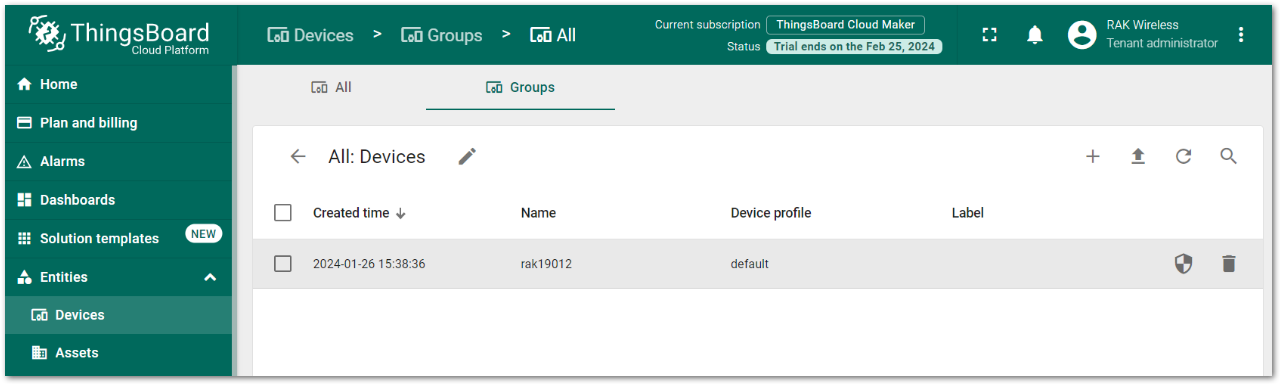
Task: Open the notifications bell
Action: coord(1035,35)
